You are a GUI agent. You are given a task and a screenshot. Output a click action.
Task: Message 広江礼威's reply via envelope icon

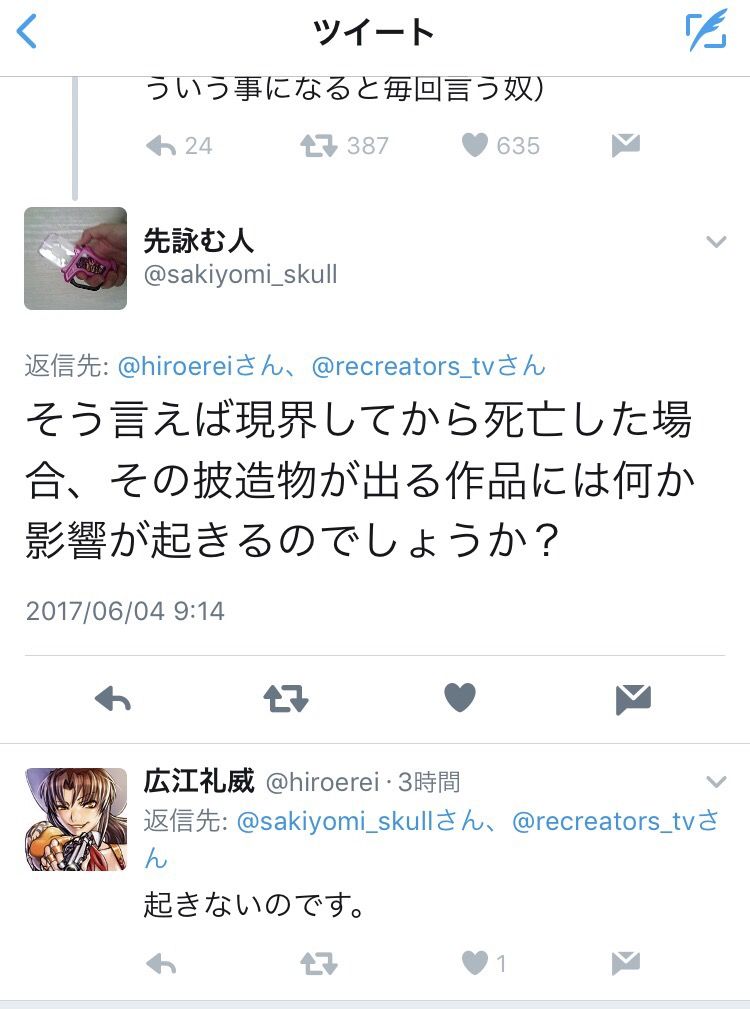click(x=626, y=963)
